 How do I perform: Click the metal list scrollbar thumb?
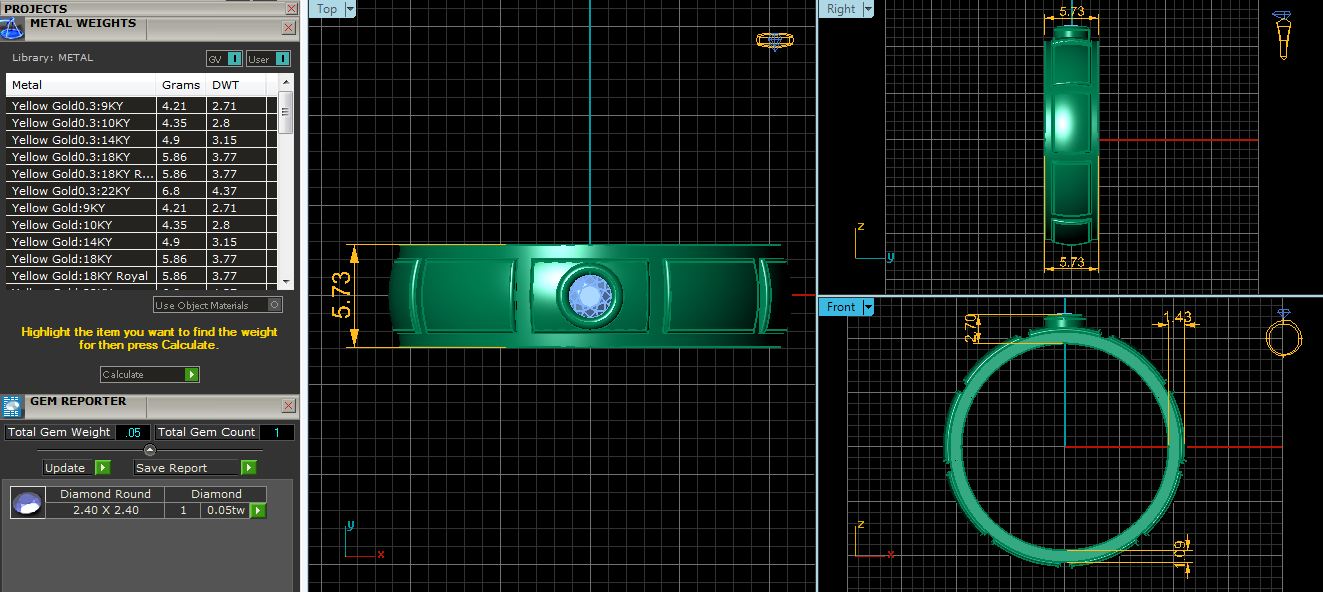click(286, 111)
